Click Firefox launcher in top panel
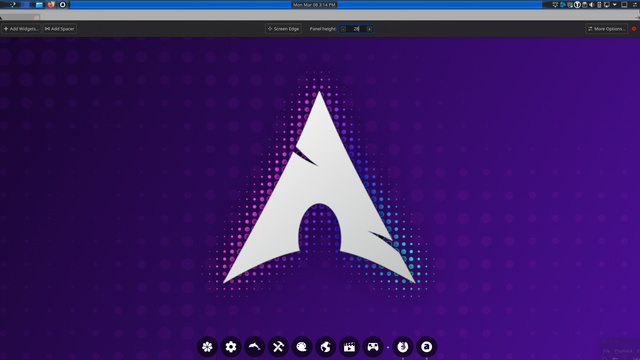Screen dimensions: 640x360 click(51, 4)
